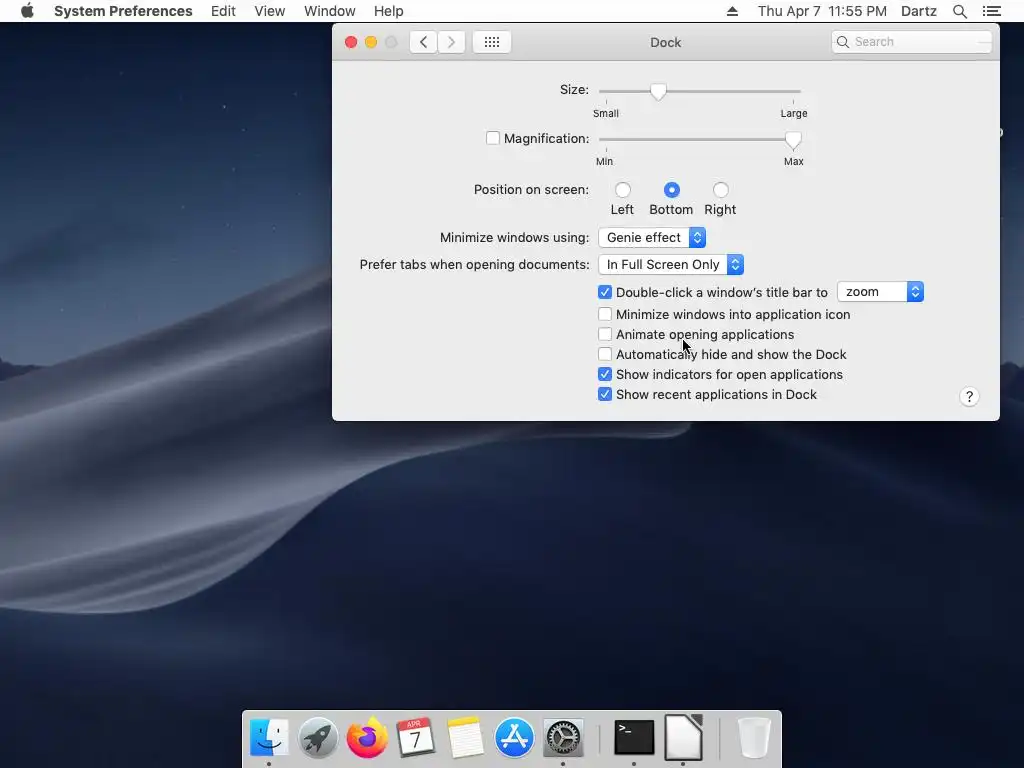Open Firefox from the Dock
Screen dimensions: 1024x768
pyautogui.click(x=367, y=738)
